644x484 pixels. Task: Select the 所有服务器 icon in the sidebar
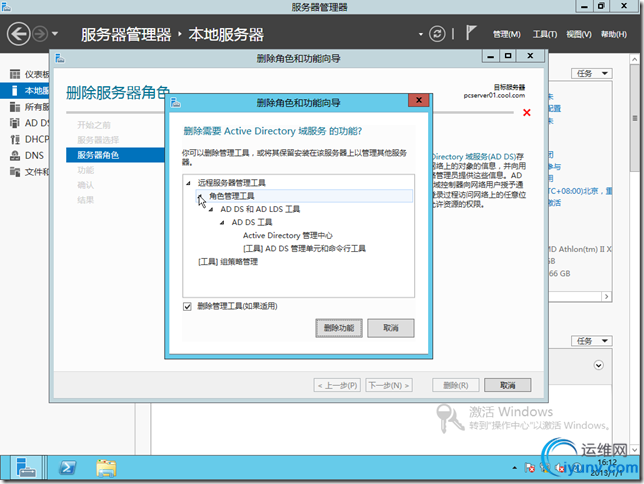click(x=15, y=107)
